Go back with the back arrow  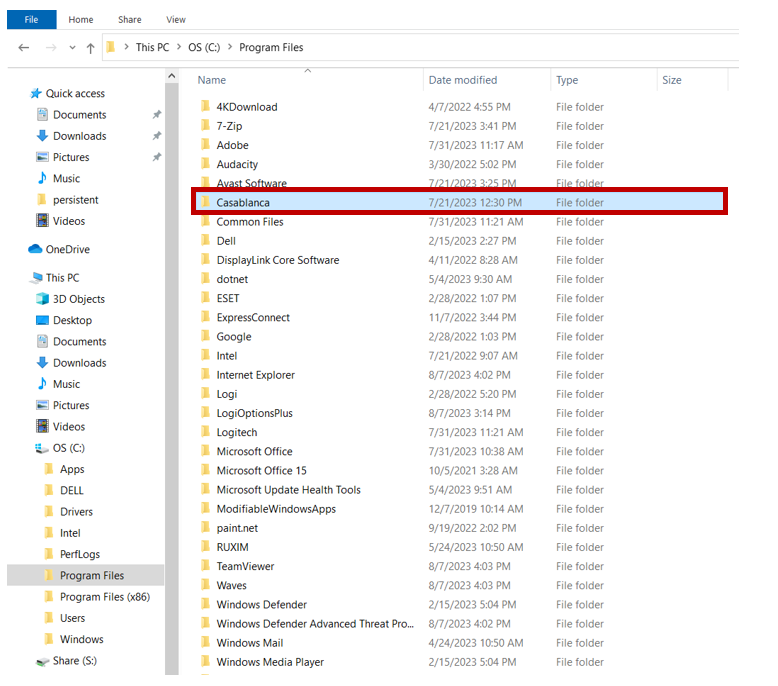23,48
